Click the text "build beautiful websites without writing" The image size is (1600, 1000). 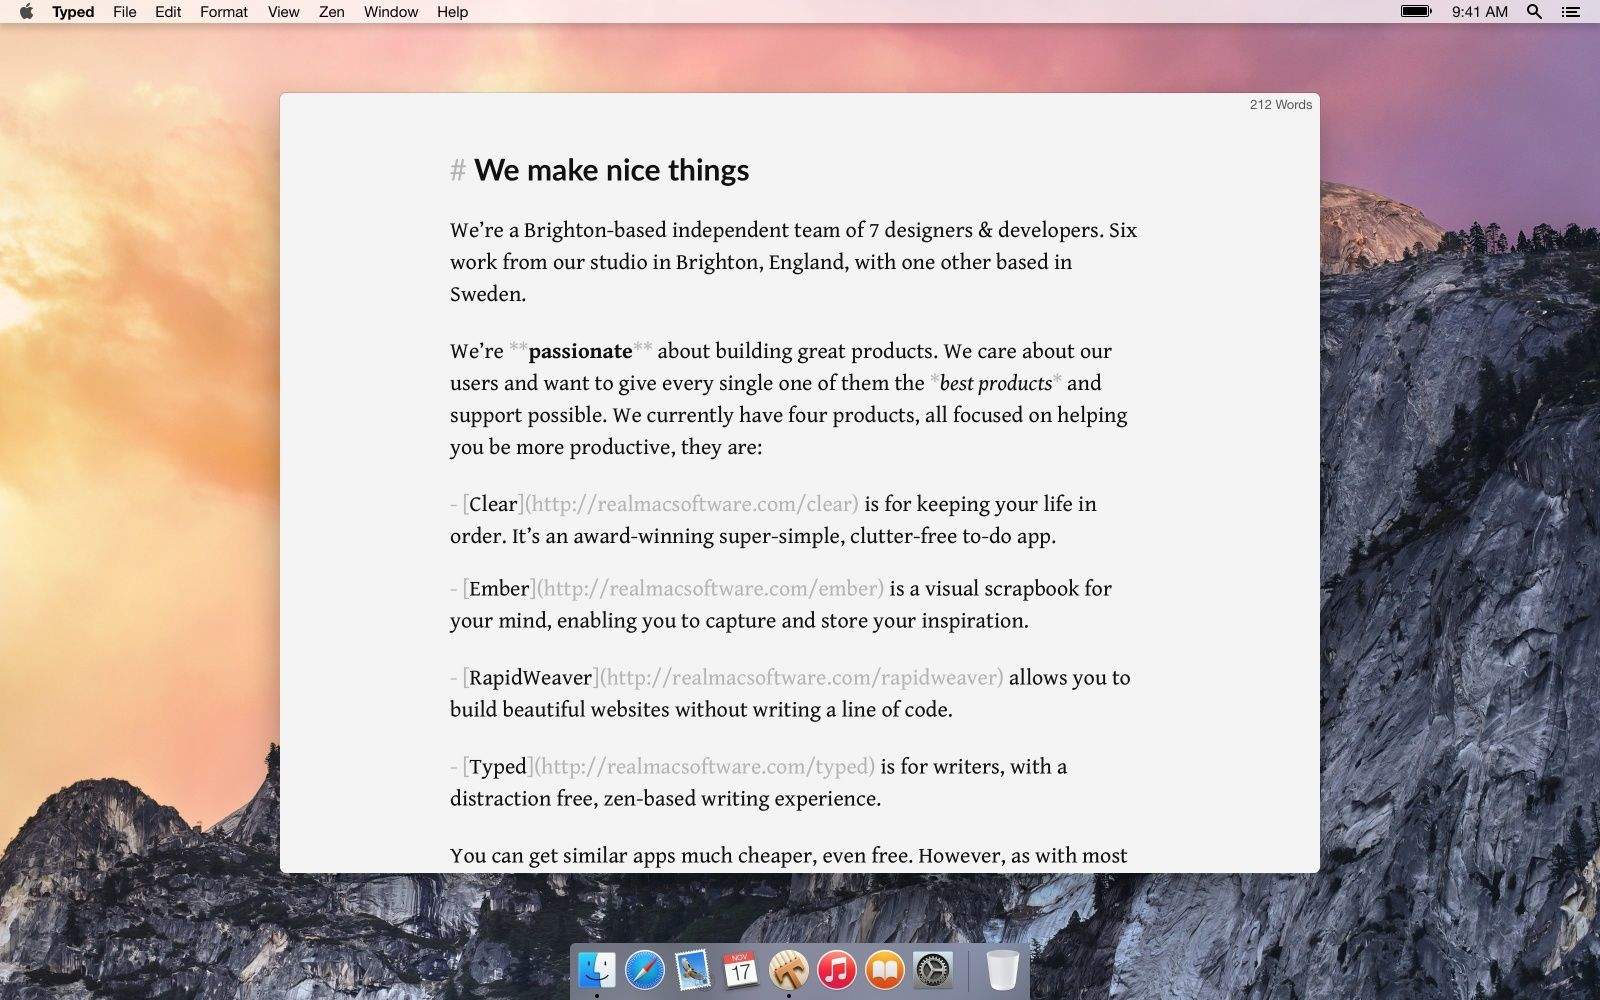[635, 710]
